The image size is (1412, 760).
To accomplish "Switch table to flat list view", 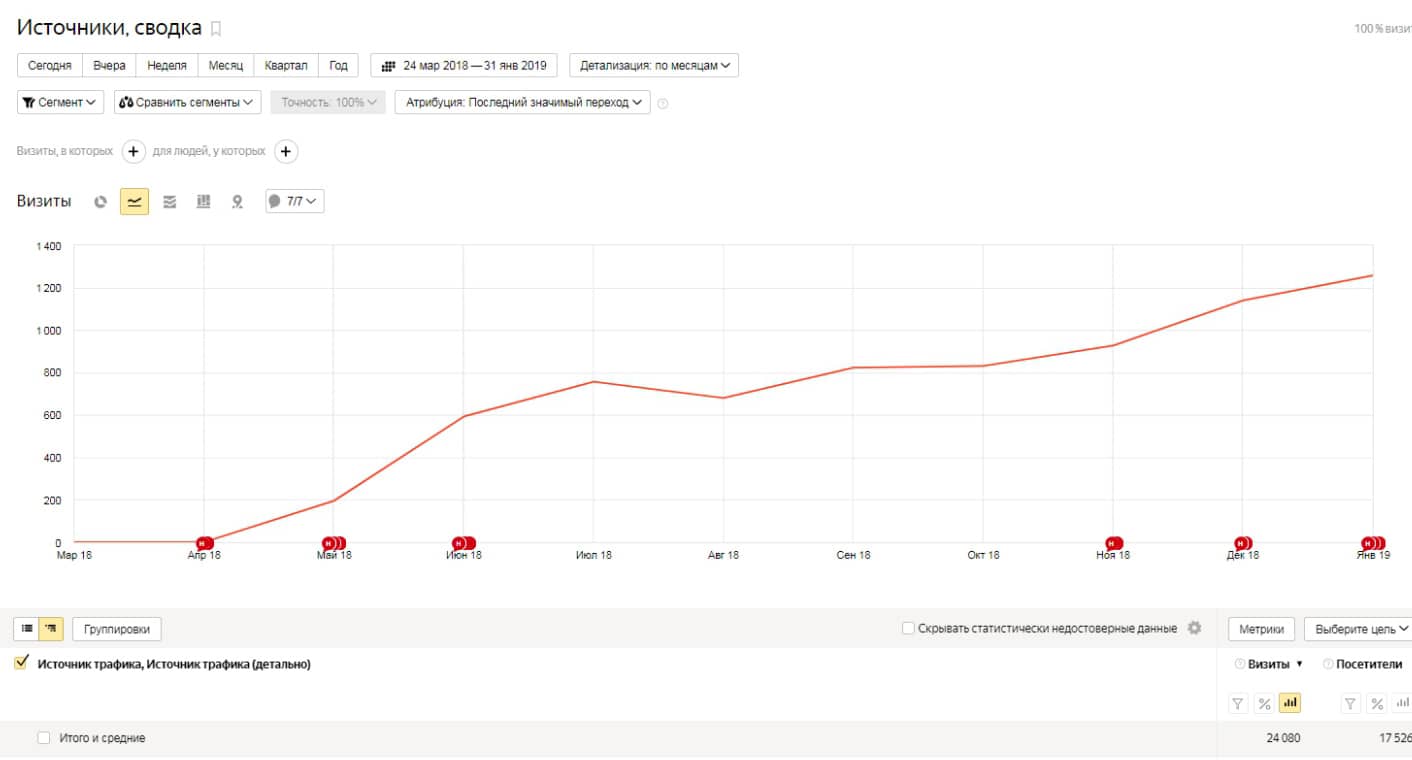I will (27, 629).
